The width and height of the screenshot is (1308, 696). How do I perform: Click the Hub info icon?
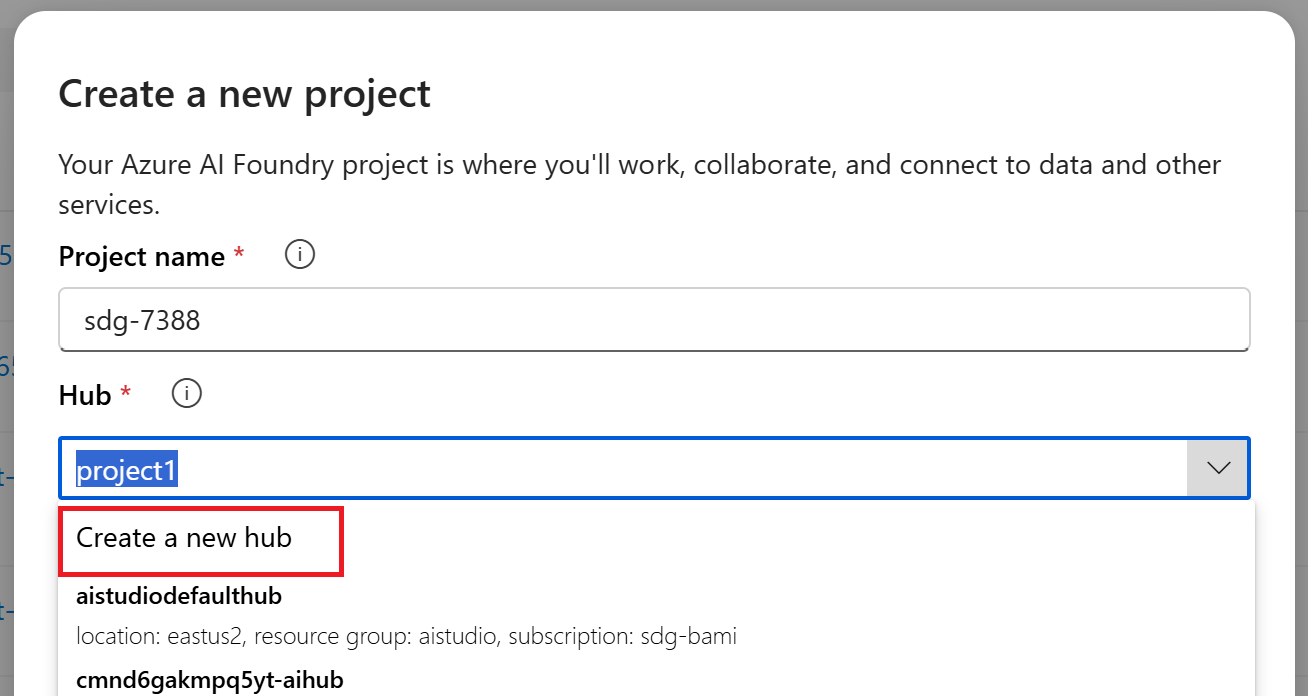pos(187,395)
